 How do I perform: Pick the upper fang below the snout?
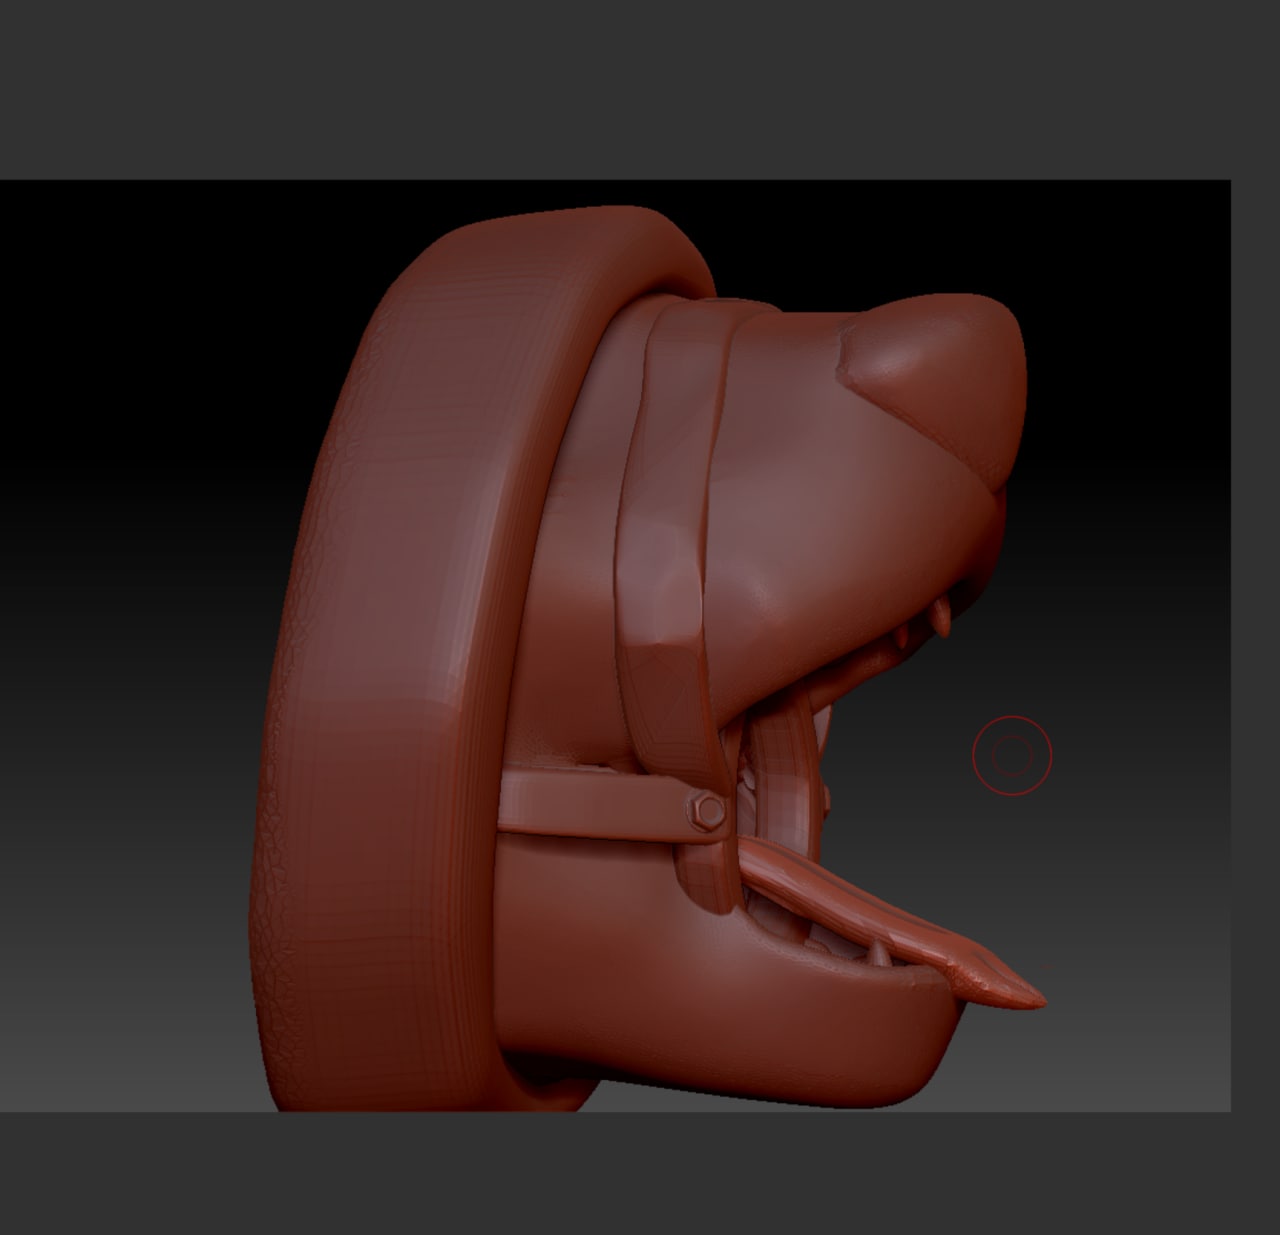(940, 617)
